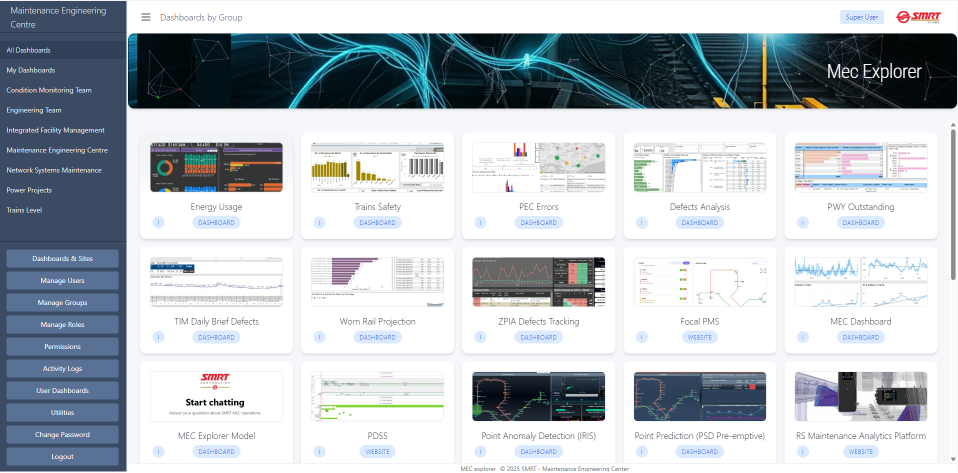The height and width of the screenshot is (473, 958).
Task: Open Activity Logs from sidebar
Action: pos(62,368)
